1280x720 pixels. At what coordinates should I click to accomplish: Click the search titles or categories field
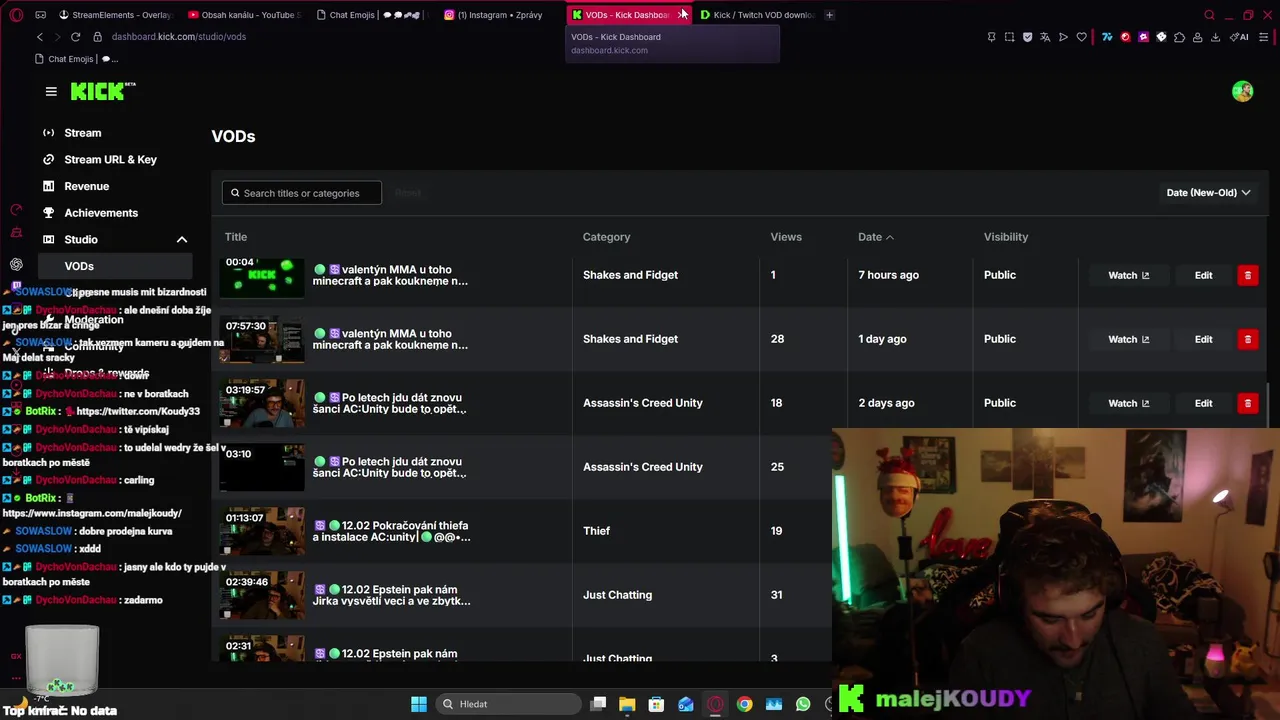coord(301,193)
